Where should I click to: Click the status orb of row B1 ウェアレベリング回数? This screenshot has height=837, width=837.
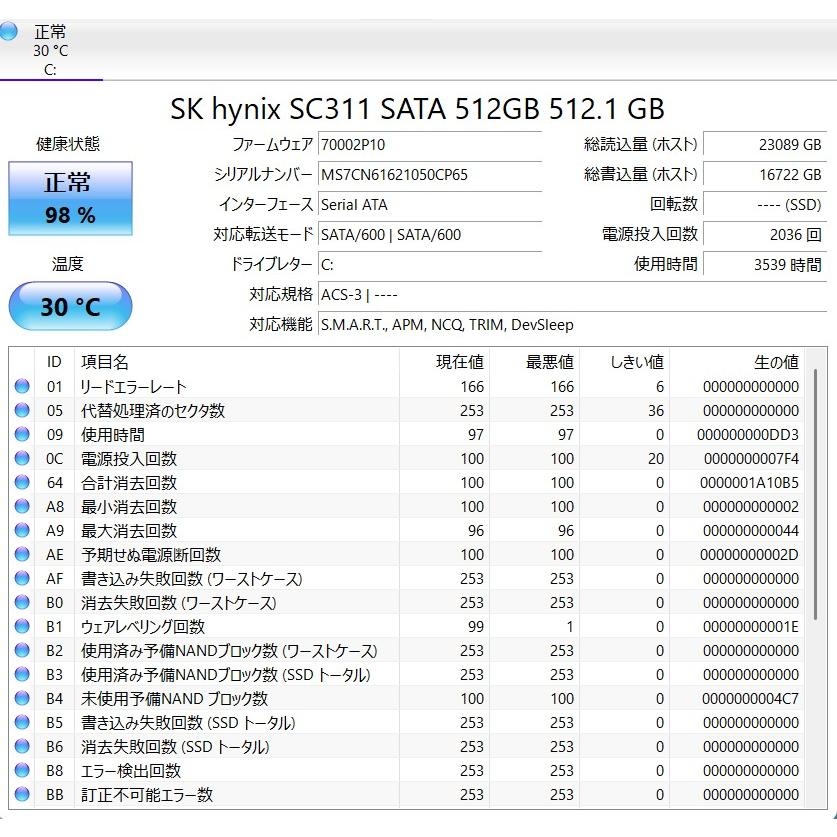(x=22, y=626)
